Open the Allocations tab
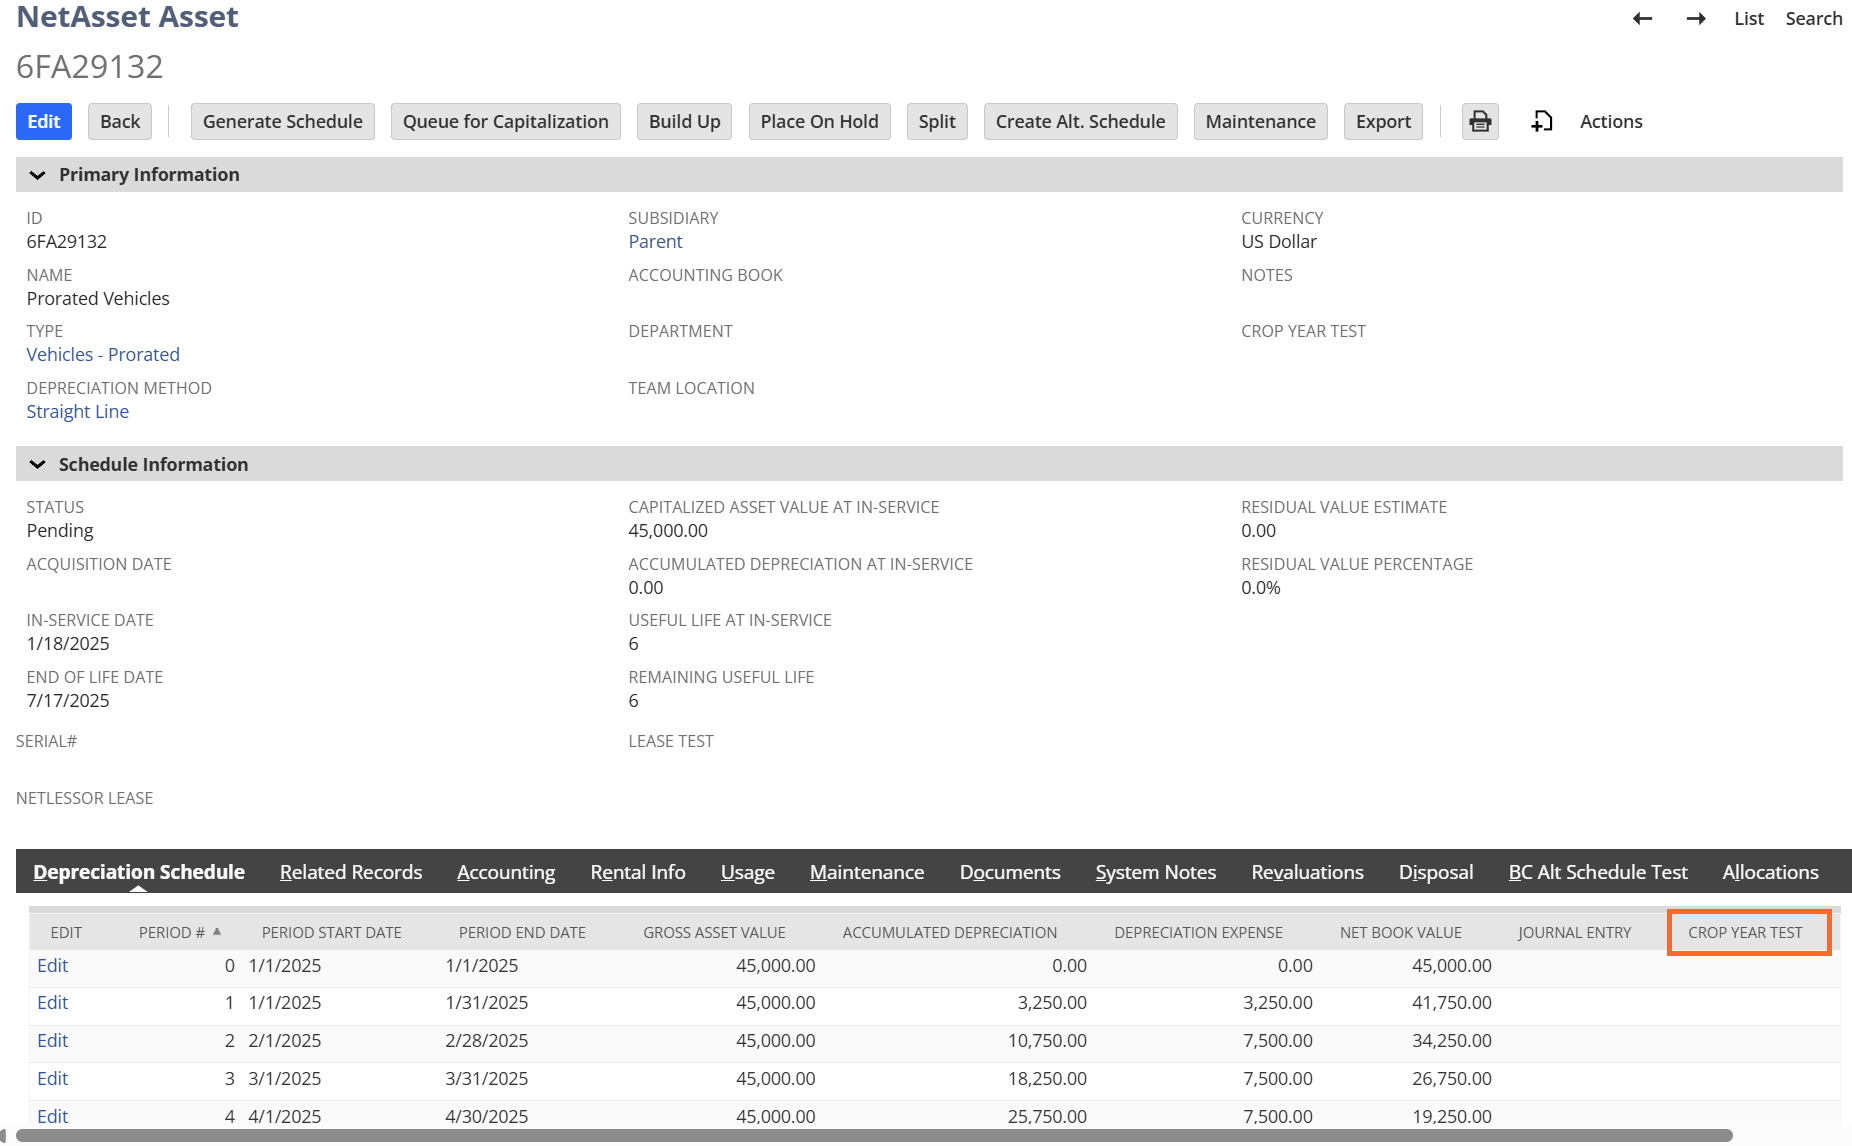1852x1146 pixels. 1771,872
